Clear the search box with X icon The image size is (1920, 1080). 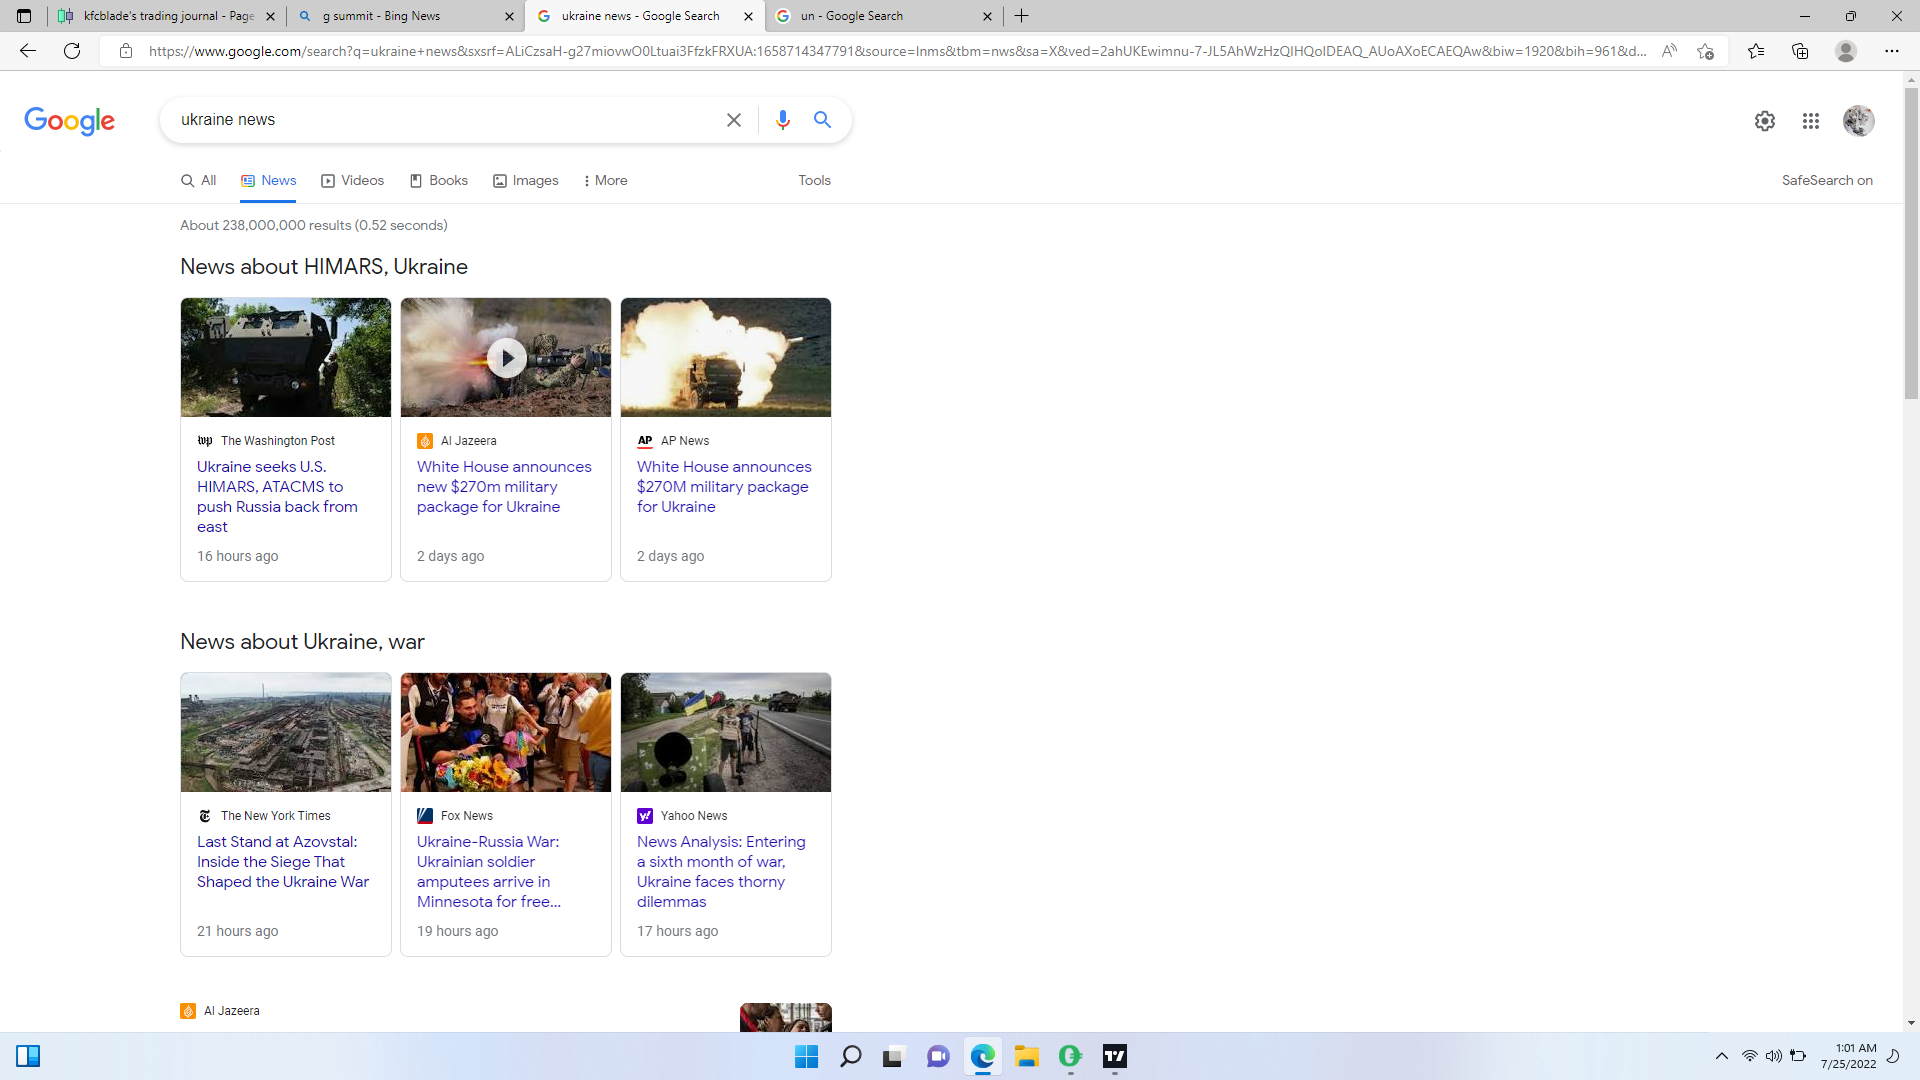(x=733, y=120)
